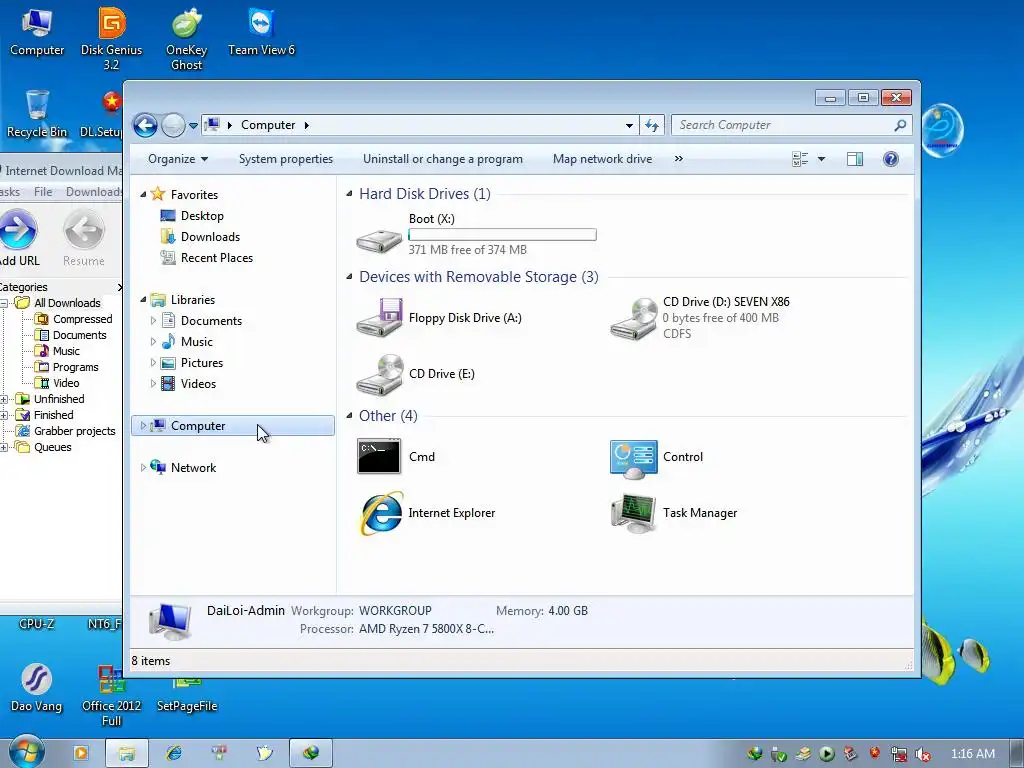The height and width of the screenshot is (768, 1024).
Task: Click the refresh button beside address bar
Action: click(652, 125)
